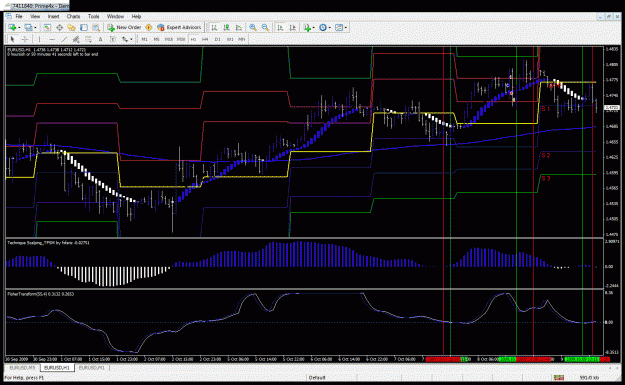
Task: Select the EURUSD,H1 chart tab
Action: click(57, 367)
